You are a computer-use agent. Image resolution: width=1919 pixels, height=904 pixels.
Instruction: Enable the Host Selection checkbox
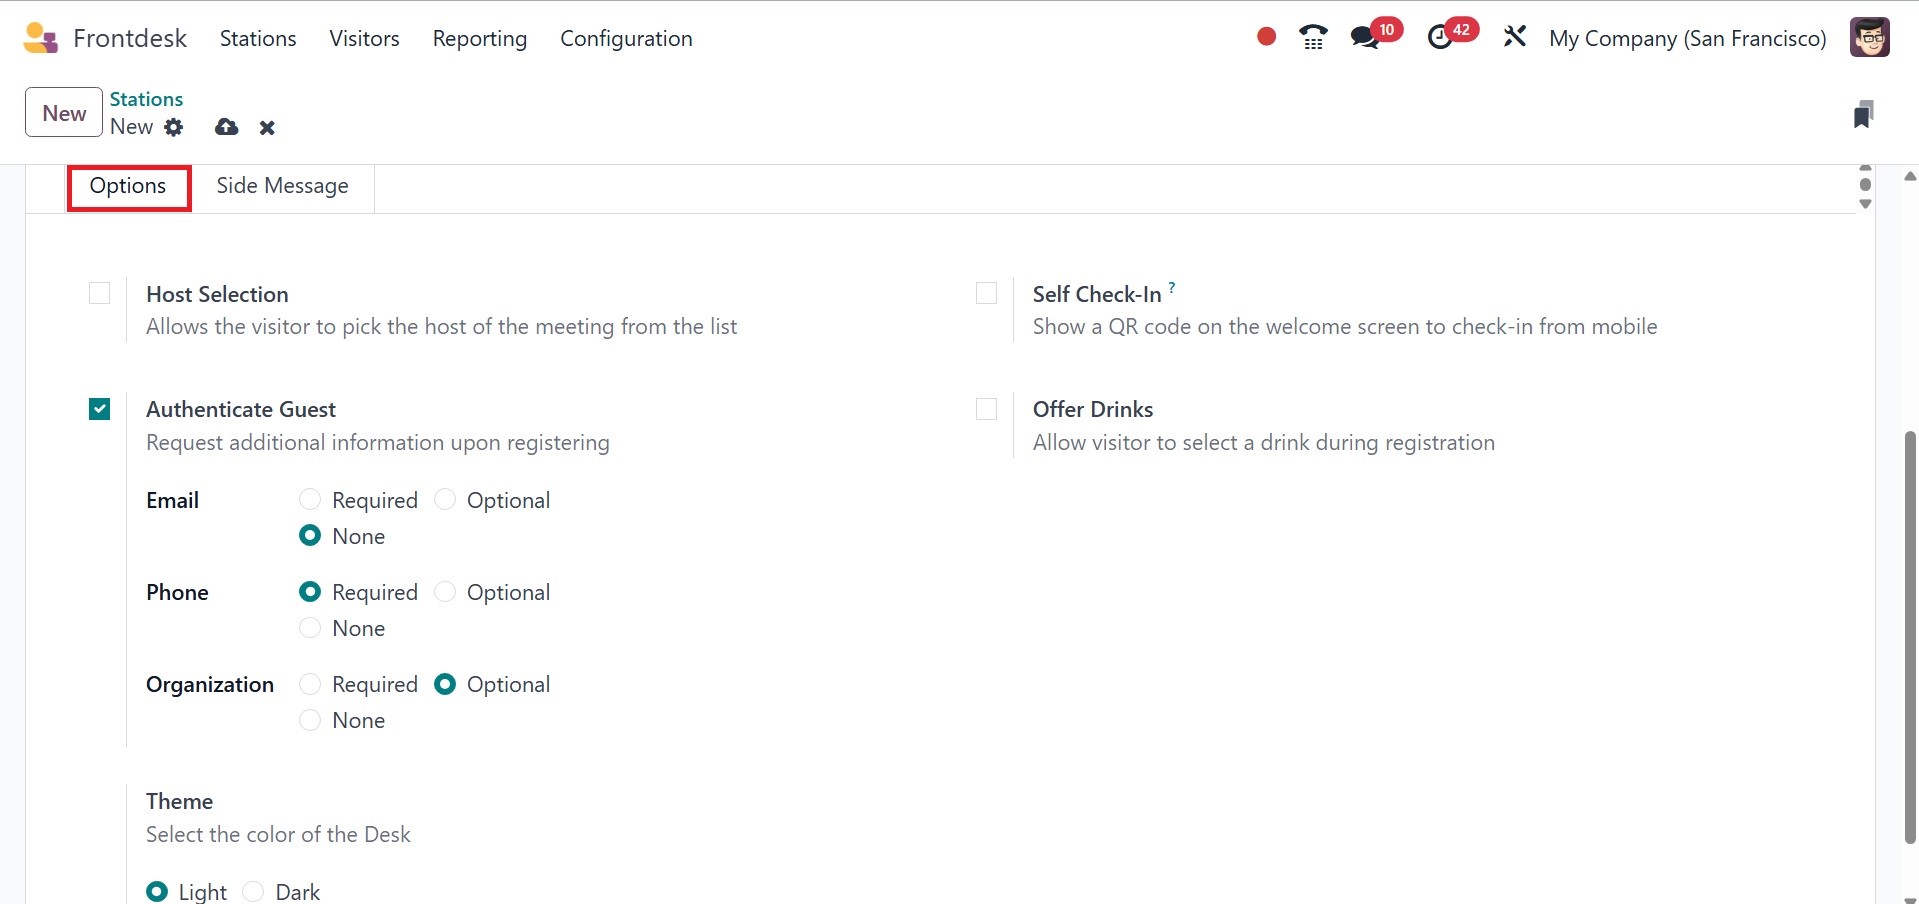(x=100, y=293)
